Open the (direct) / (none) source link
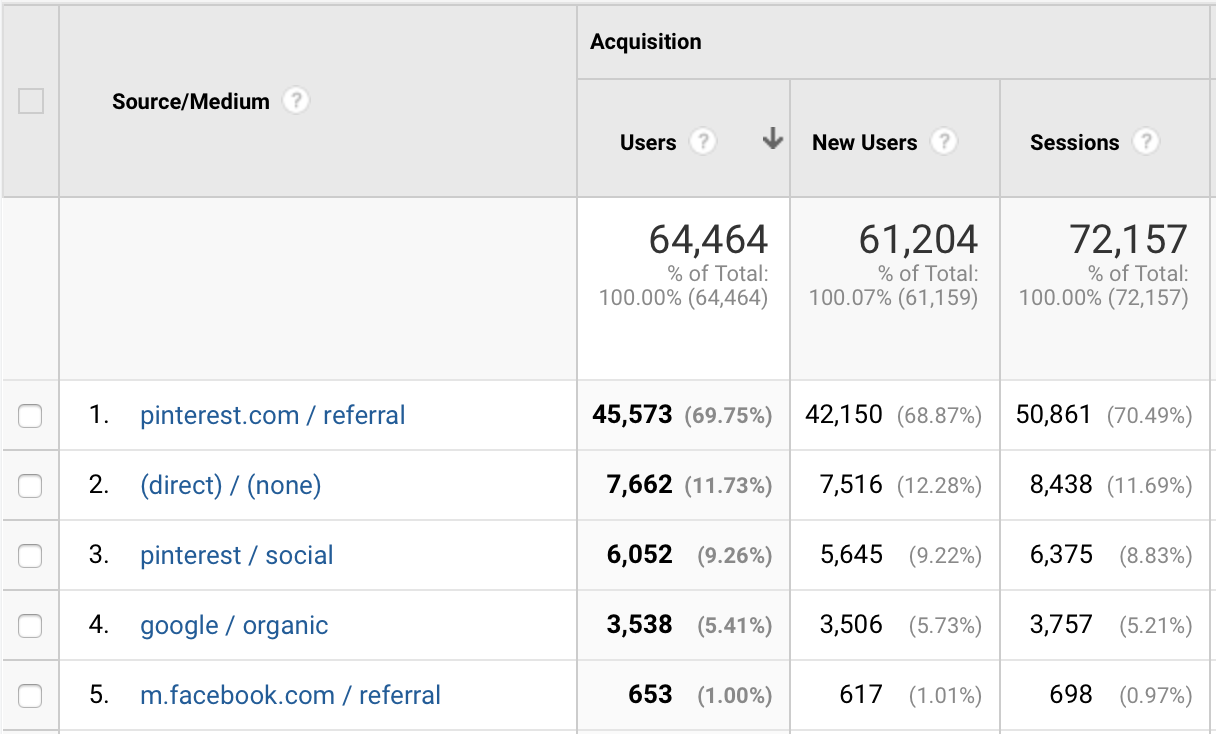Viewport: 1216px width, 734px height. click(231, 485)
